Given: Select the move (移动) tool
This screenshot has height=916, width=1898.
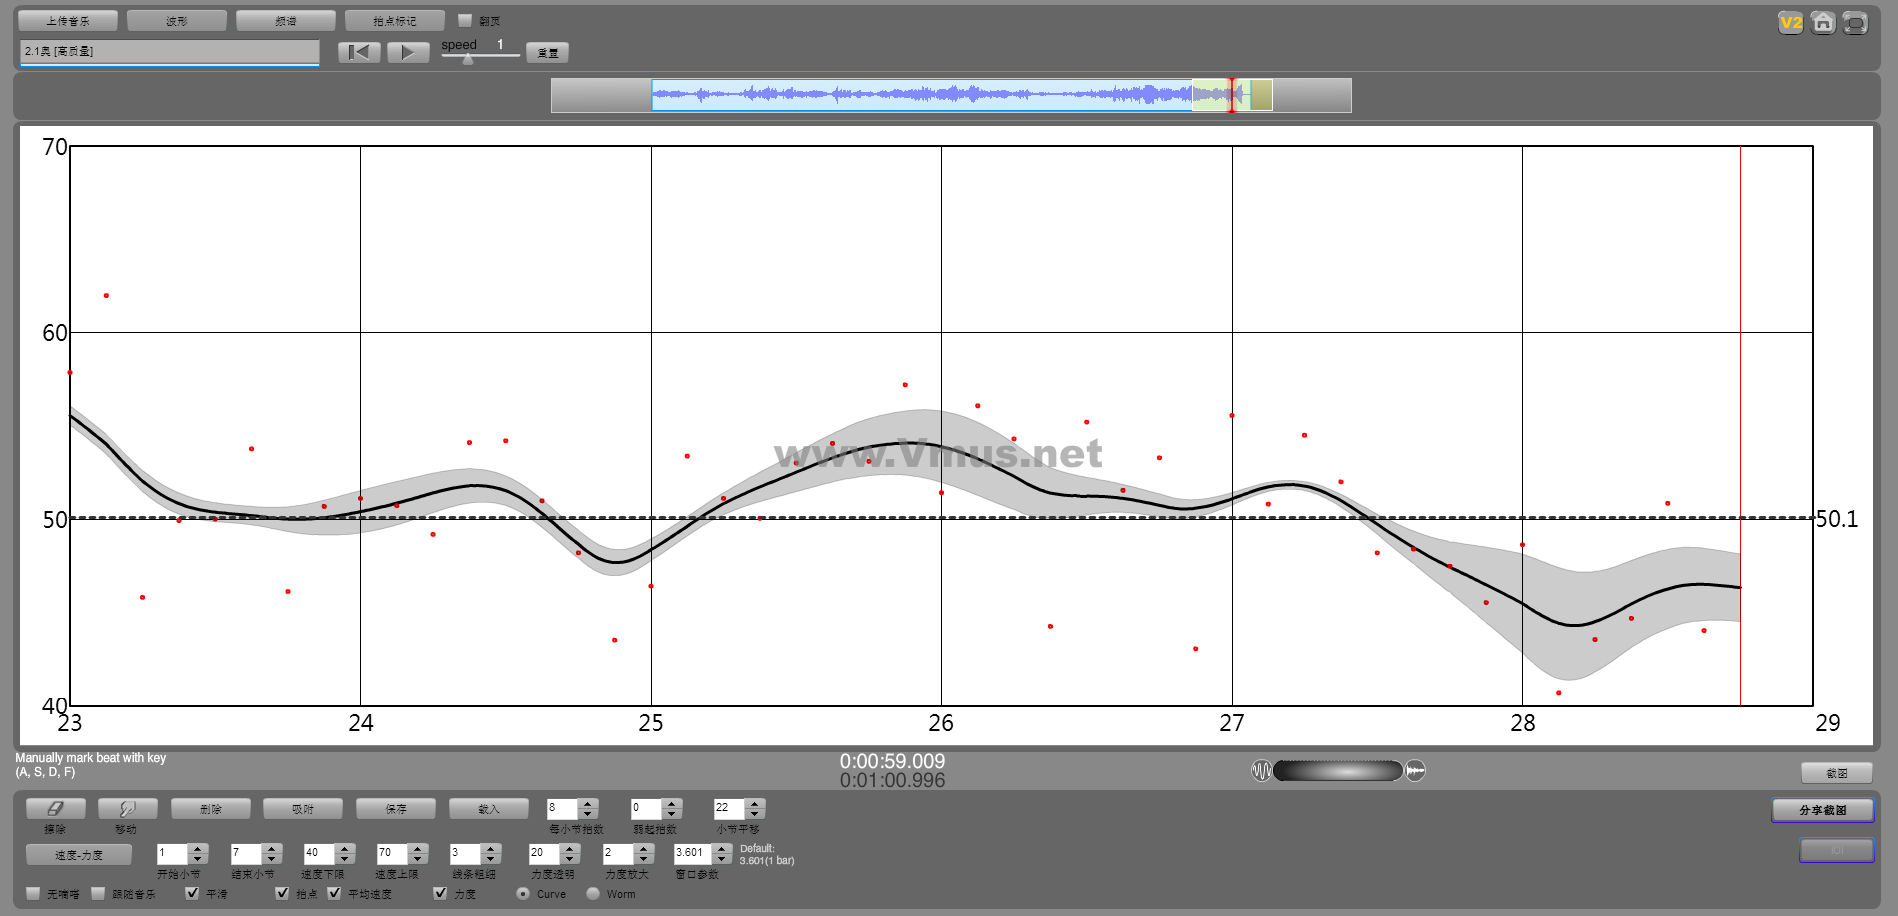Looking at the screenshot, I should pyautogui.click(x=126, y=808).
